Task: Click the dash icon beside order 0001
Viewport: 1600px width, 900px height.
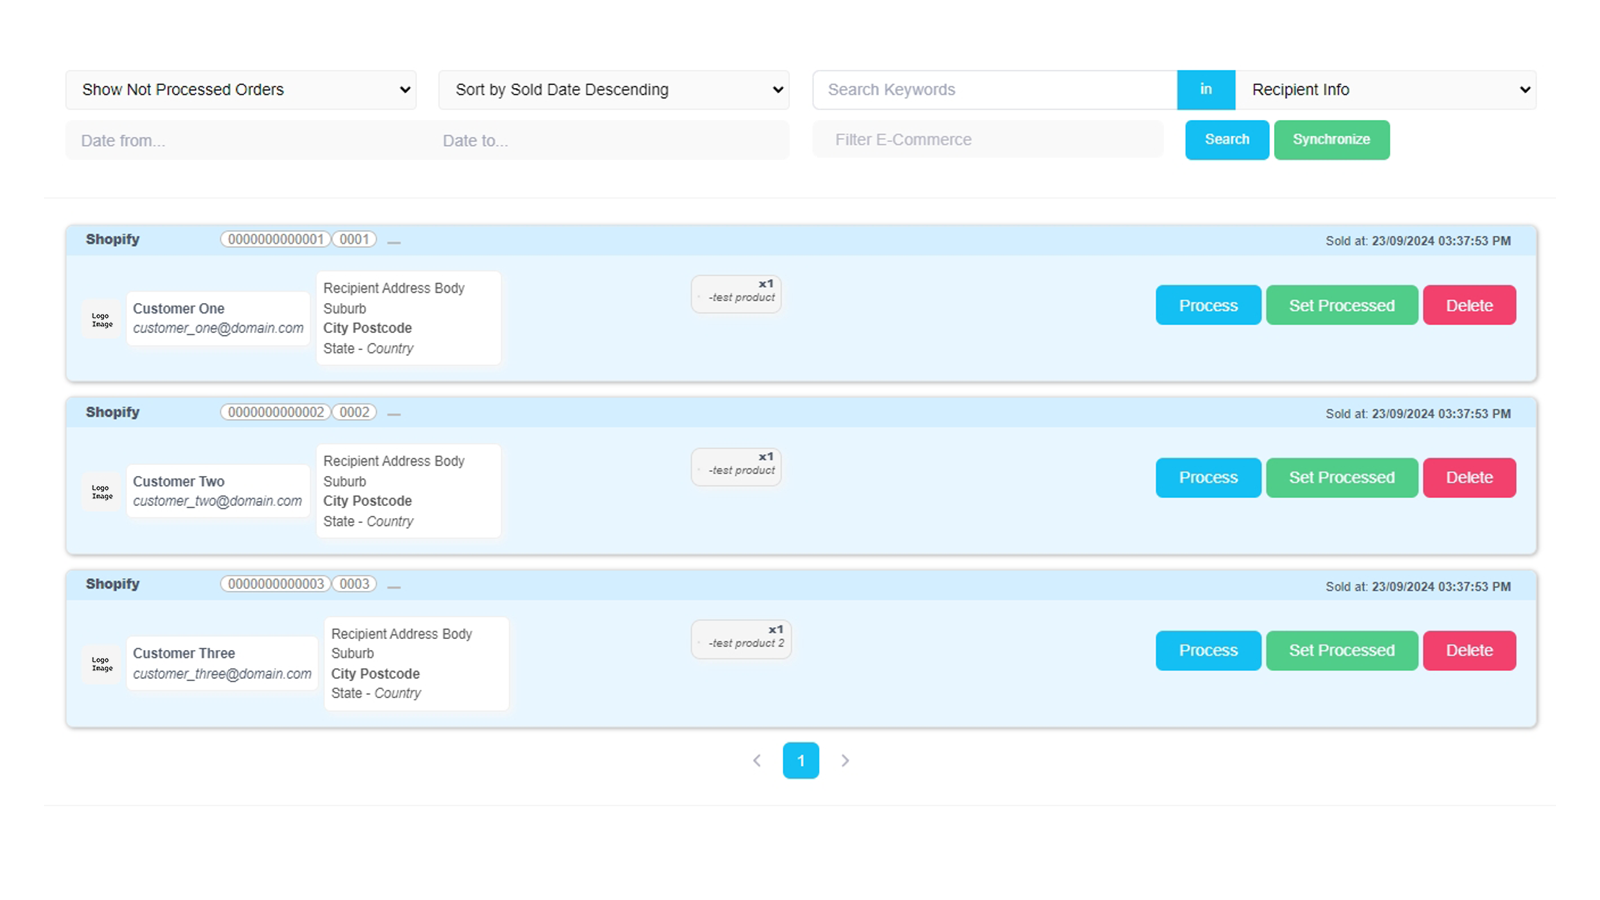Action: click(x=394, y=242)
